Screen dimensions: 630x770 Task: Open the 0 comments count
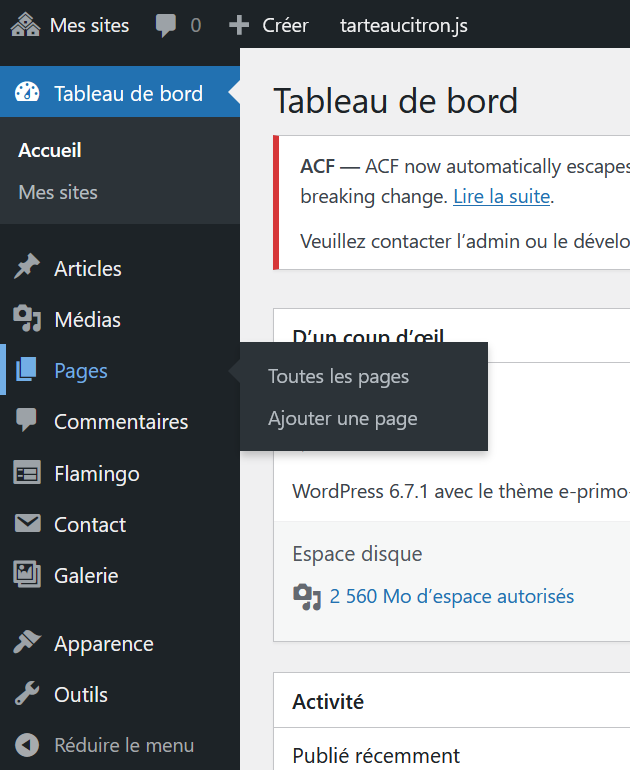(195, 25)
